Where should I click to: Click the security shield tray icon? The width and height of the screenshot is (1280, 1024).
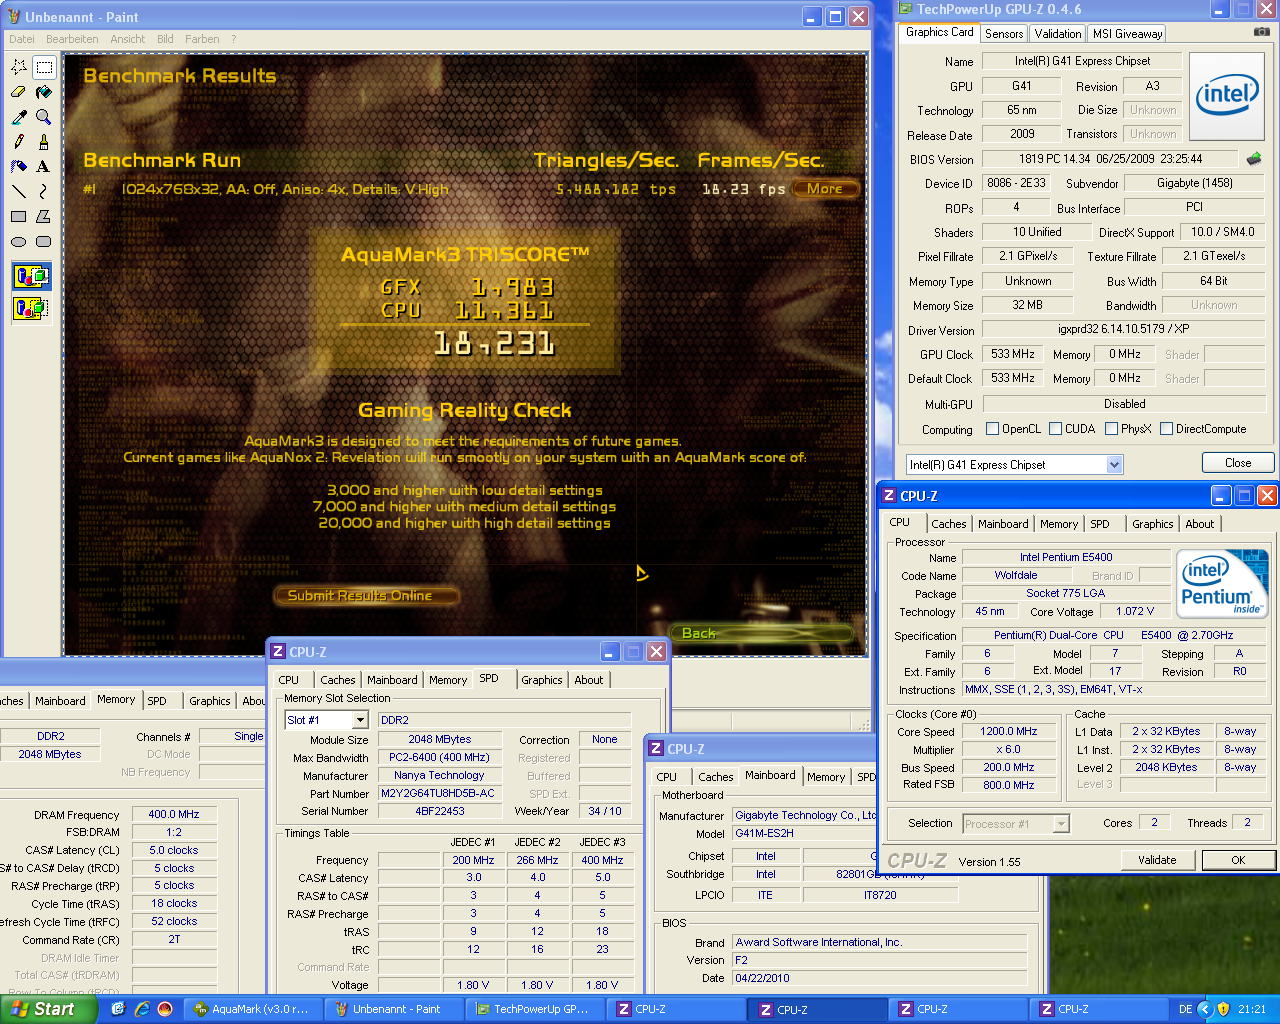coord(1222,1009)
